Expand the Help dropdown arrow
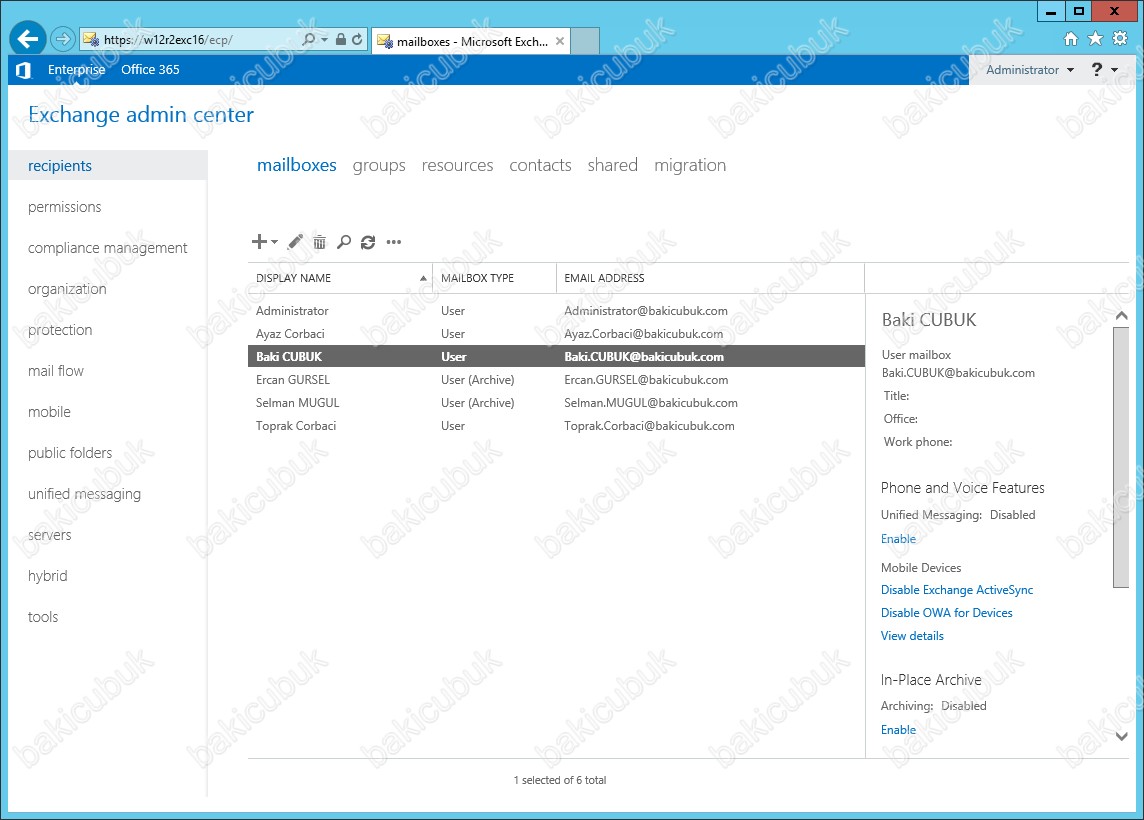Screen dimensions: 1144x820 pyautogui.click(x=1114, y=70)
